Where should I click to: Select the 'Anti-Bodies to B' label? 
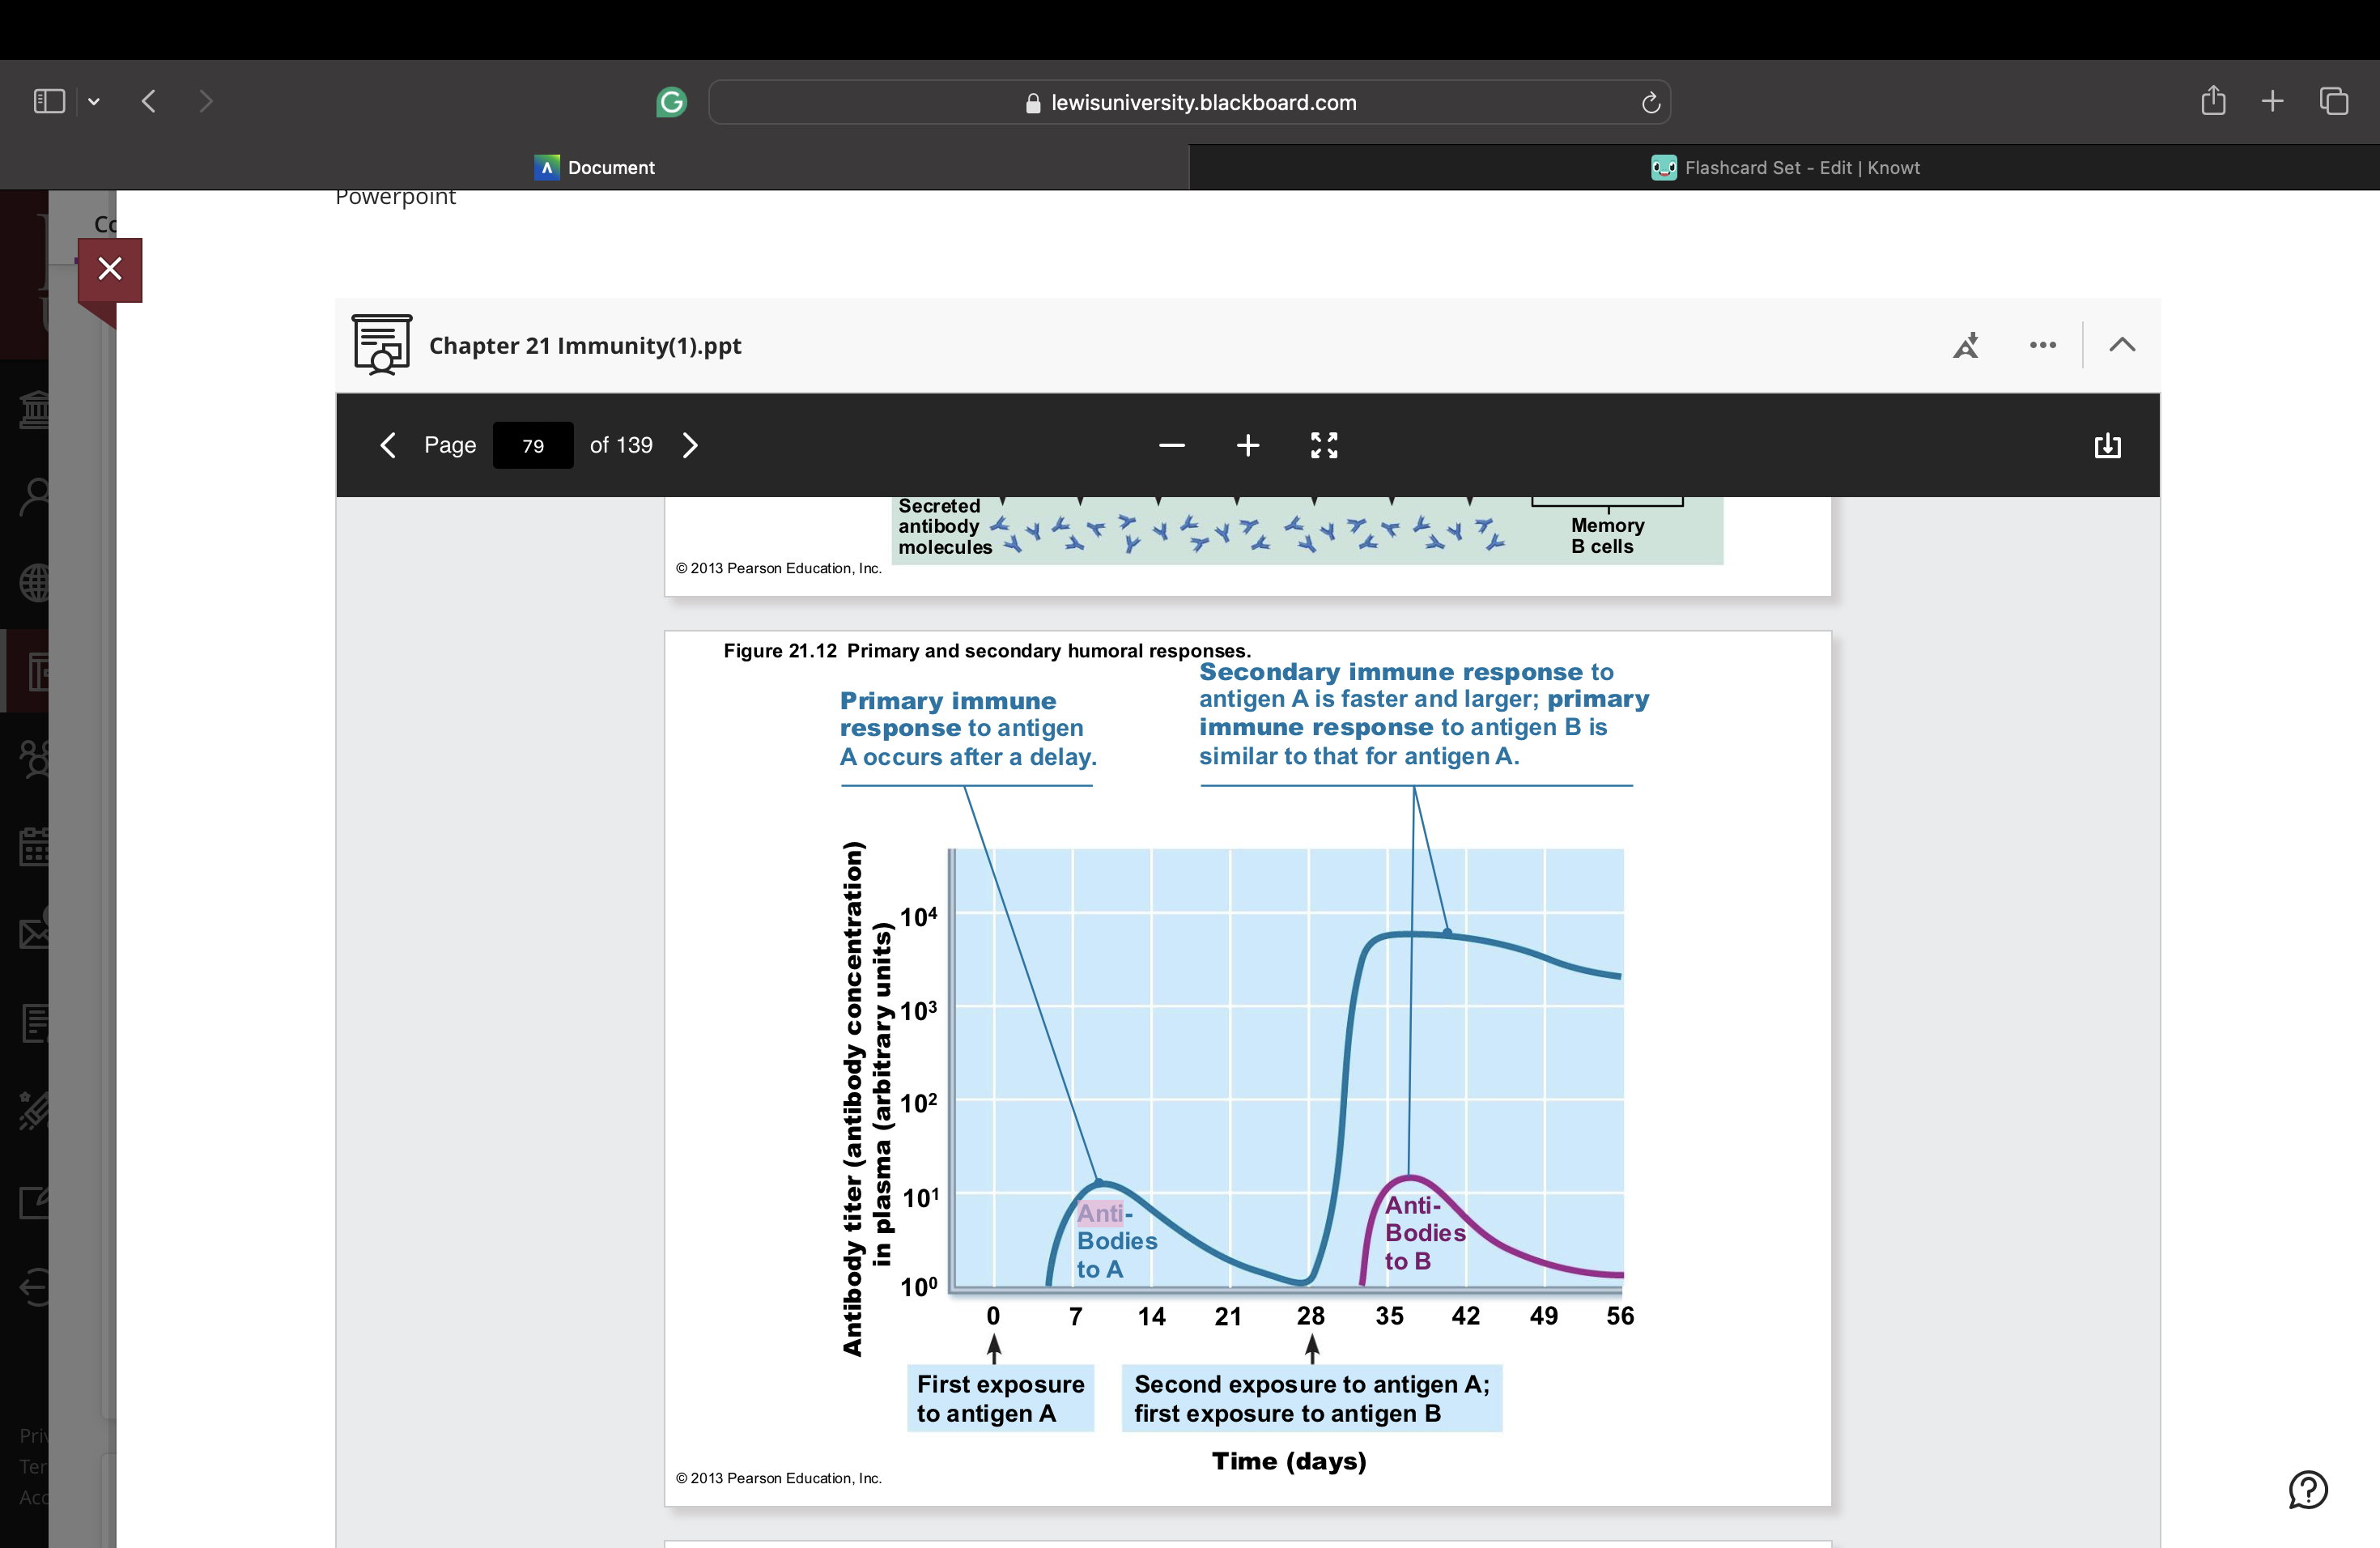(x=1425, y=1233)
